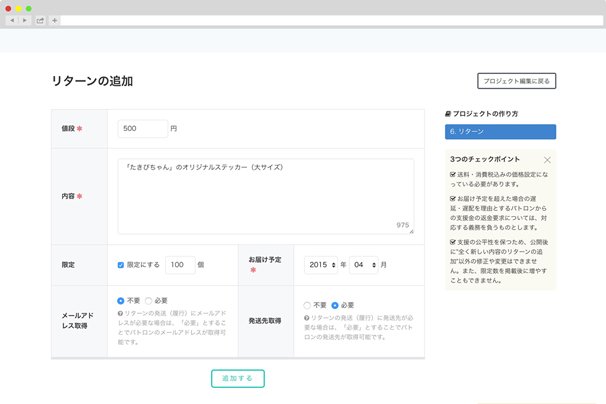
Task: Select 必要 for メールアドレス取得
Action: 150,300
